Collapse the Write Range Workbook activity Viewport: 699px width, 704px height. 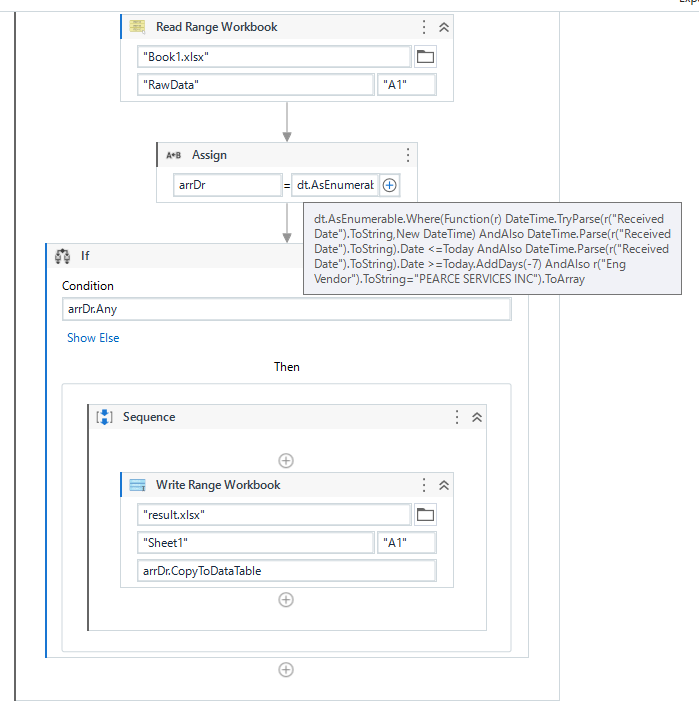[444, 485]
